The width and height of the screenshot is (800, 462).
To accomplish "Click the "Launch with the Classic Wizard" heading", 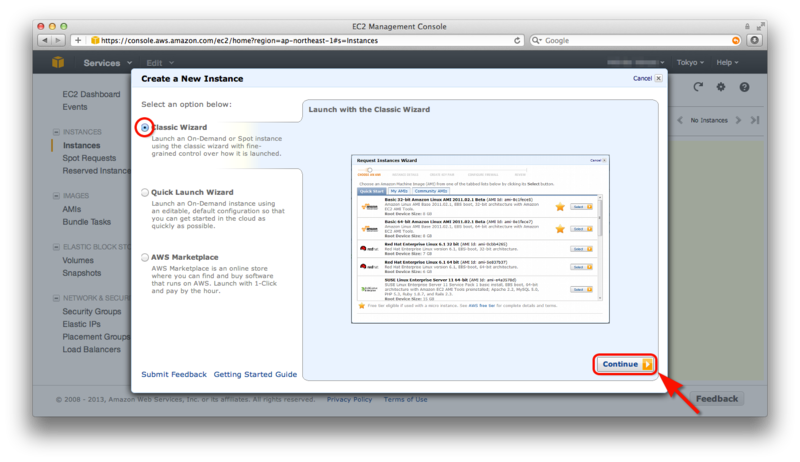I will (369, 110).
